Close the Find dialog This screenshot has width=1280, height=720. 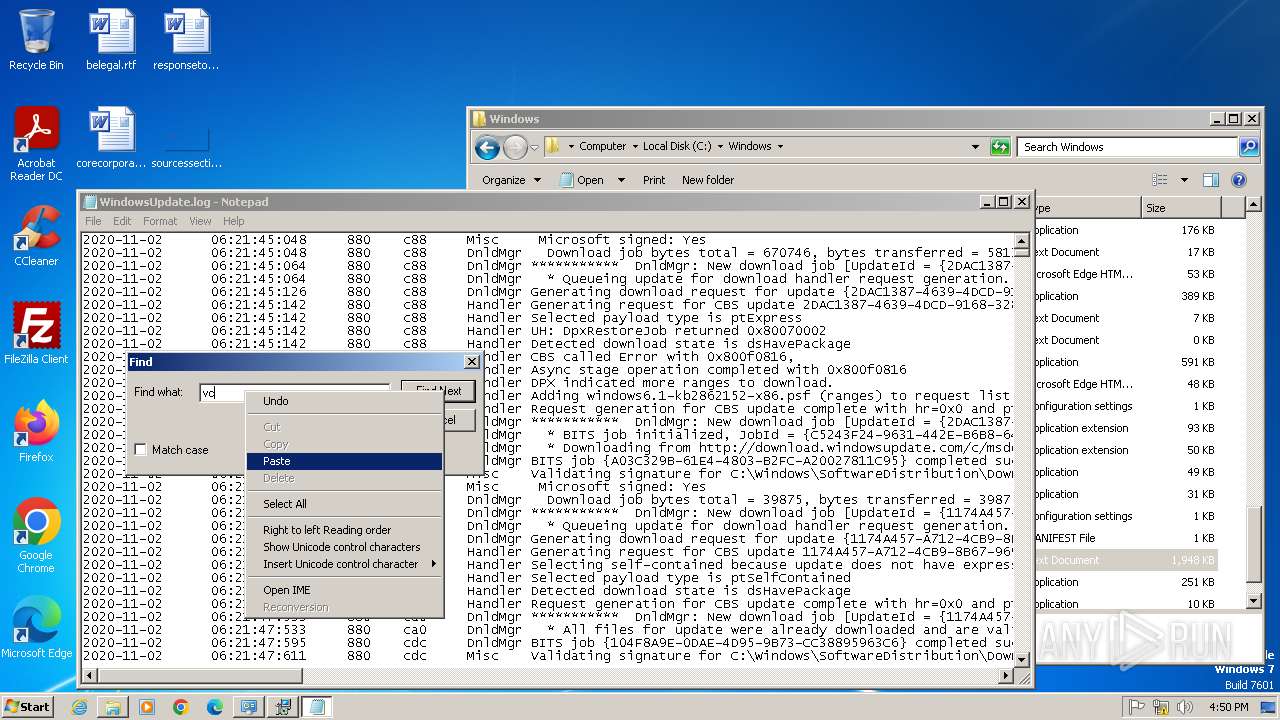pyautogui.click(x=472, y=362)
